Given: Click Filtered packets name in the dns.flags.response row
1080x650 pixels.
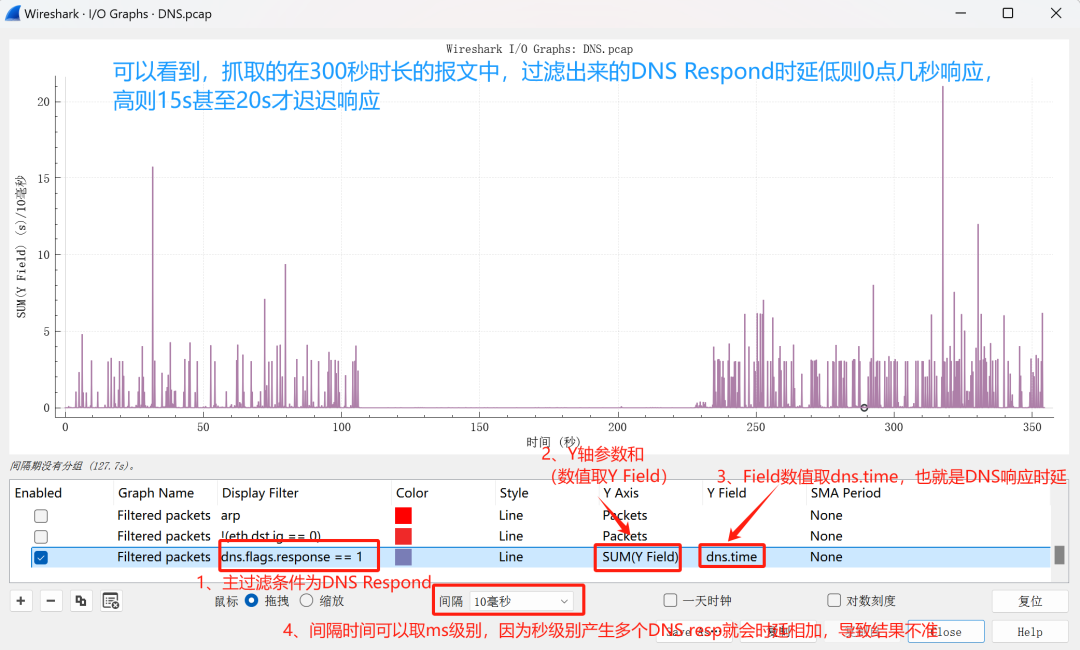Looking at the screenshot, I should (x=164, y=557).
